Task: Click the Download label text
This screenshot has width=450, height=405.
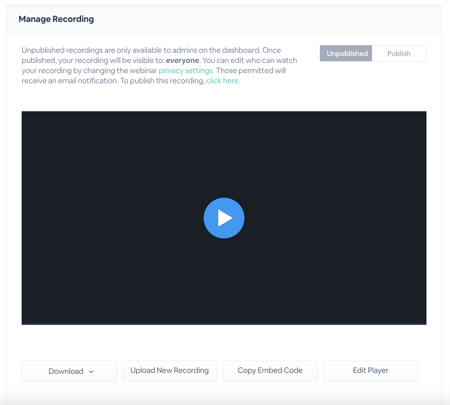Action: point(66,371)
